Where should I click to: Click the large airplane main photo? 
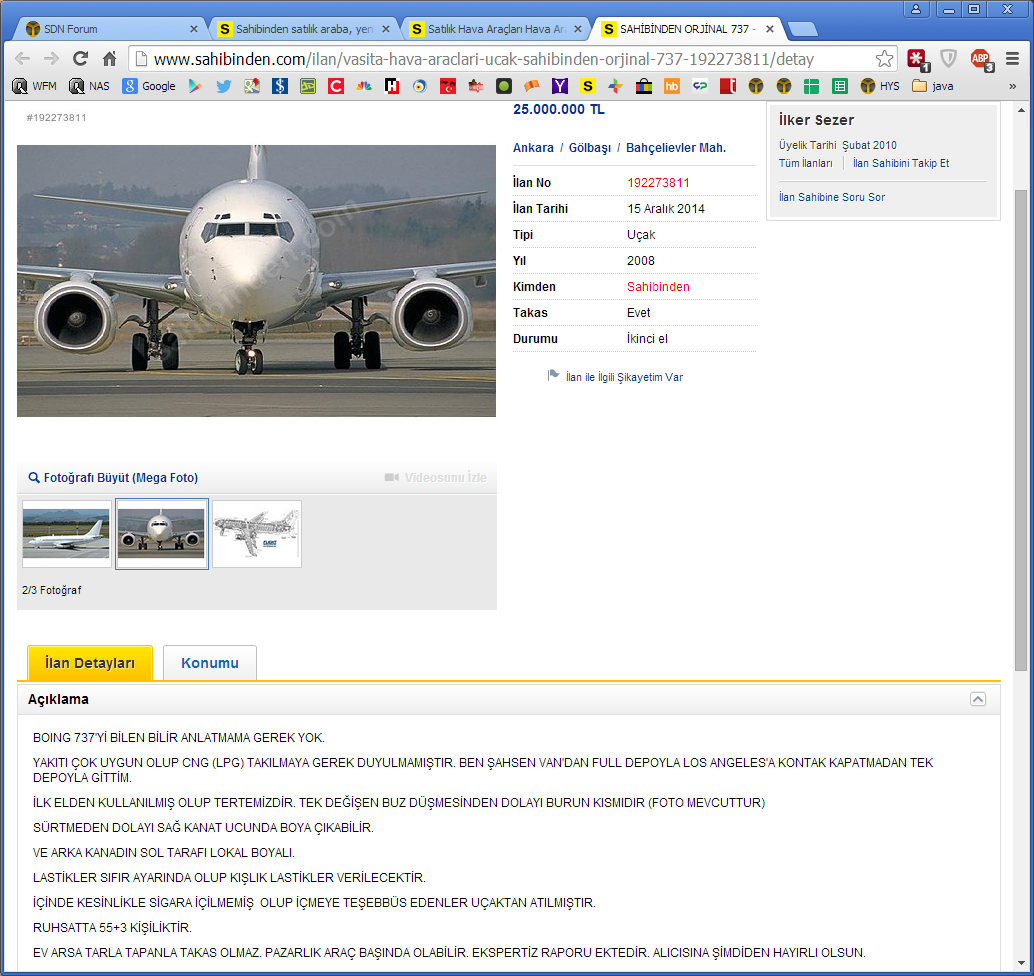click(x=256, y=281)
